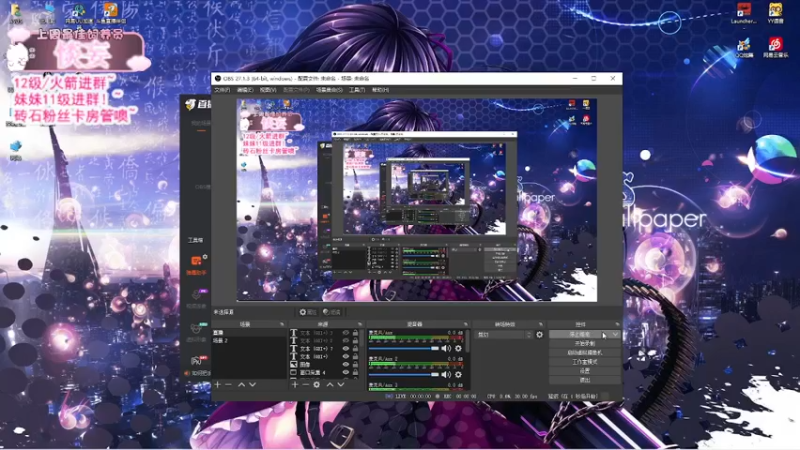This screenshot has height=450, width=800.
Task: Move scene up with arrow in Scenes panel
Action: tap(241, 384)
